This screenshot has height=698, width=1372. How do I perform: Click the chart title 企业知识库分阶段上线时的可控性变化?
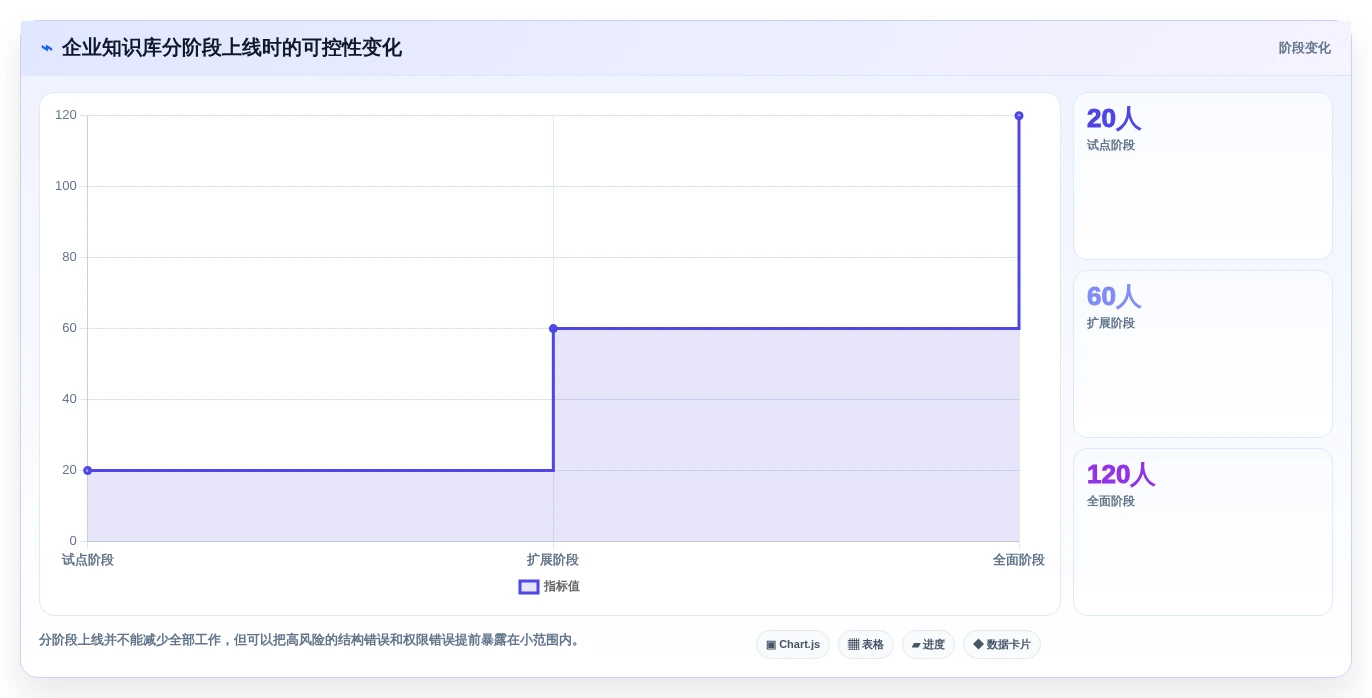232,48
